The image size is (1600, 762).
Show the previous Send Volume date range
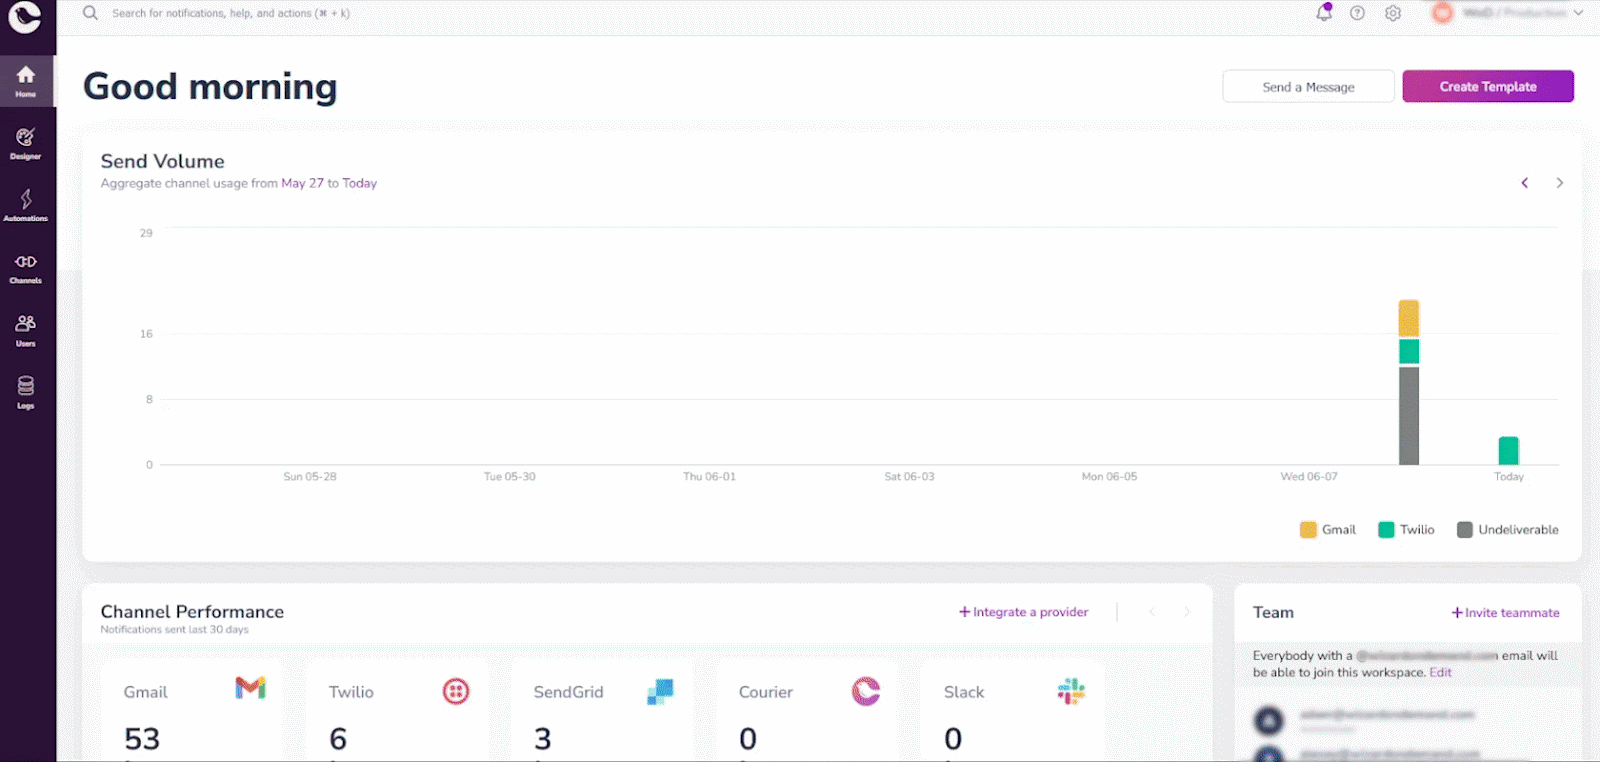(1525, 183)
